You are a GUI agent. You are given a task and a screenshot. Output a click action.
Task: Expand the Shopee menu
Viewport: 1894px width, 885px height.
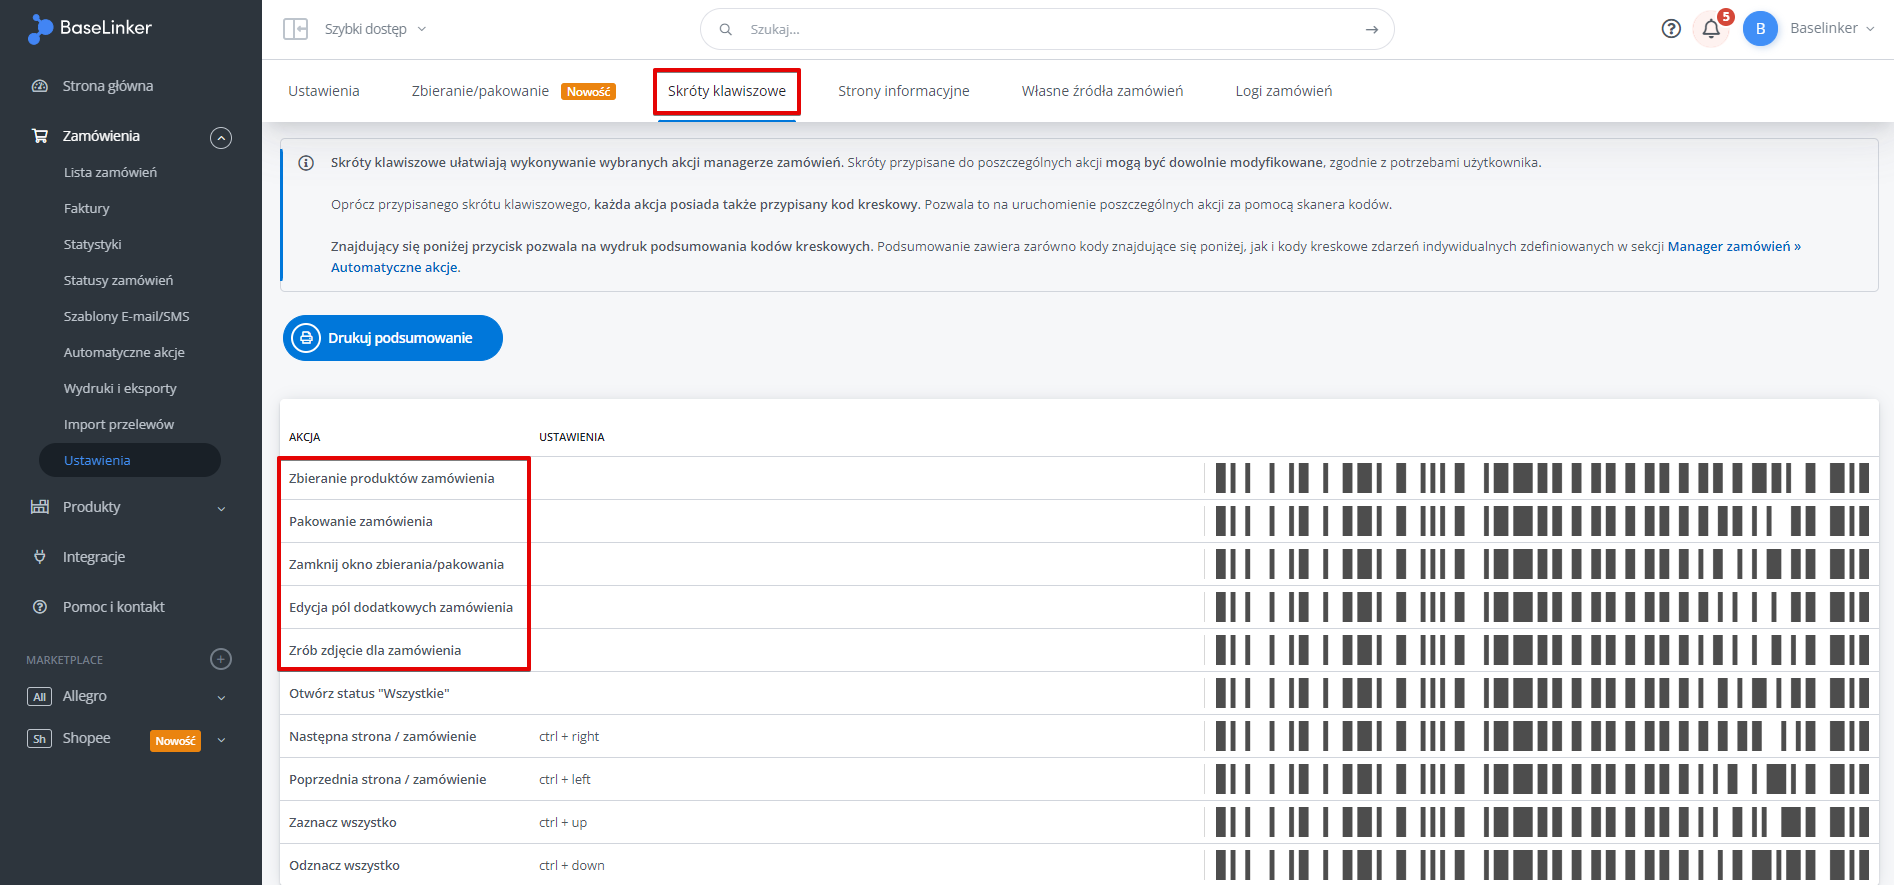pos(221,740)
